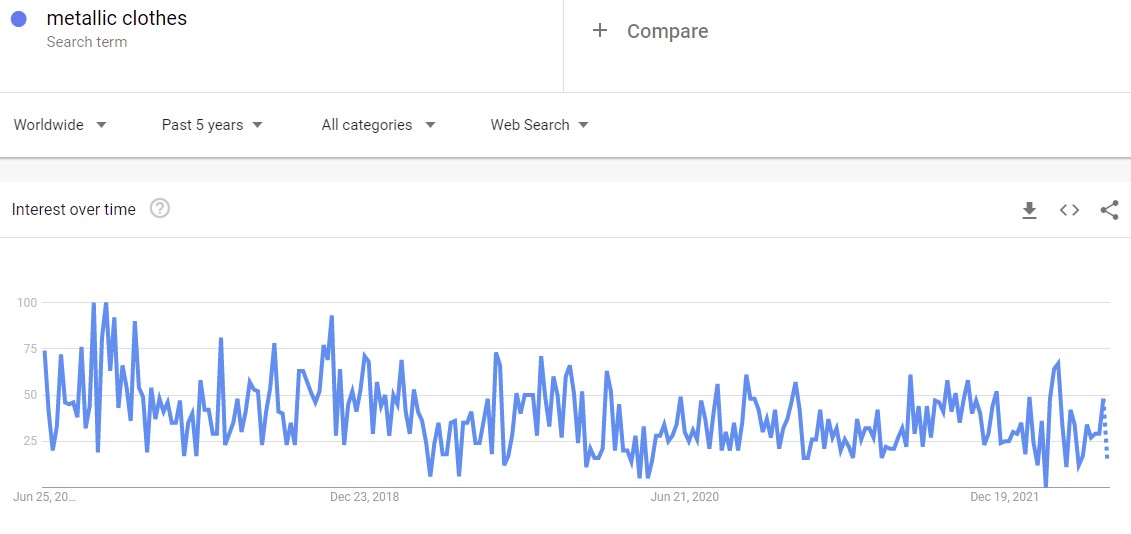
Task: Download the Interest over time CSV
Action: (x=1029, y=210)
